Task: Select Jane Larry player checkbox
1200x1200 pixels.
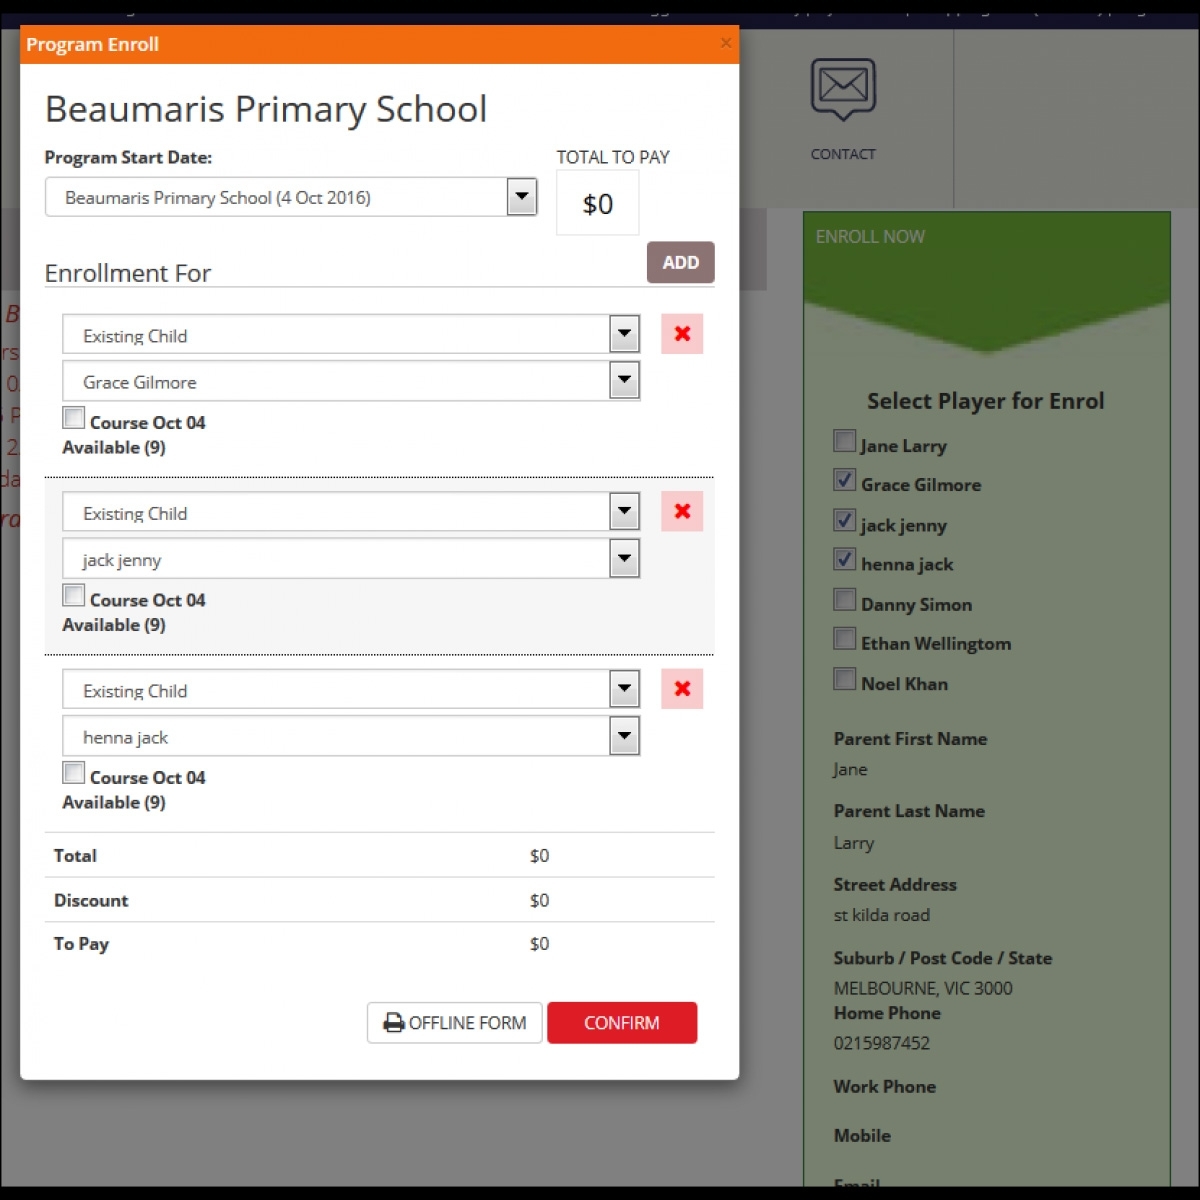Action: (845, 441)
